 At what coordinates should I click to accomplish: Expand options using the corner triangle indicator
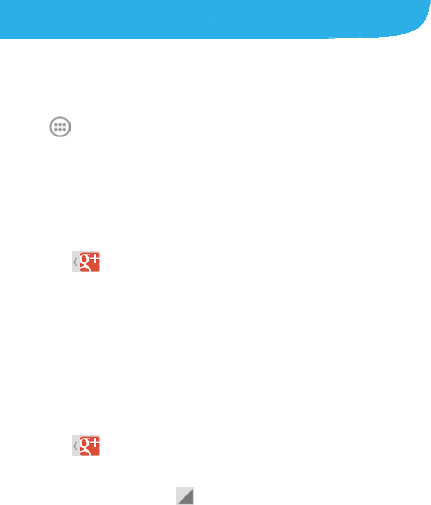[185, 496]
